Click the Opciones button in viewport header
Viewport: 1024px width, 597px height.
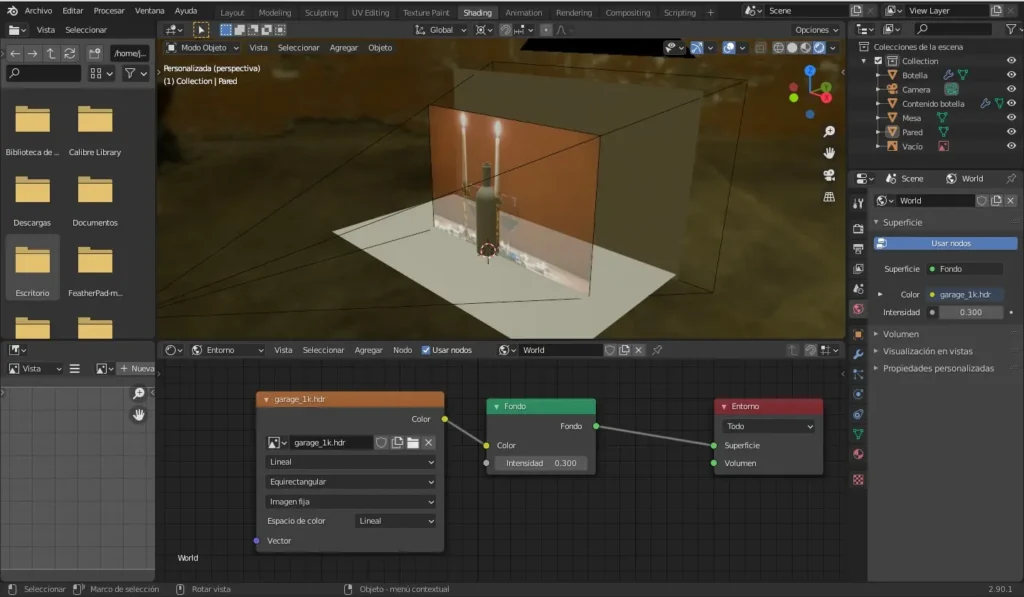point(816,30)
